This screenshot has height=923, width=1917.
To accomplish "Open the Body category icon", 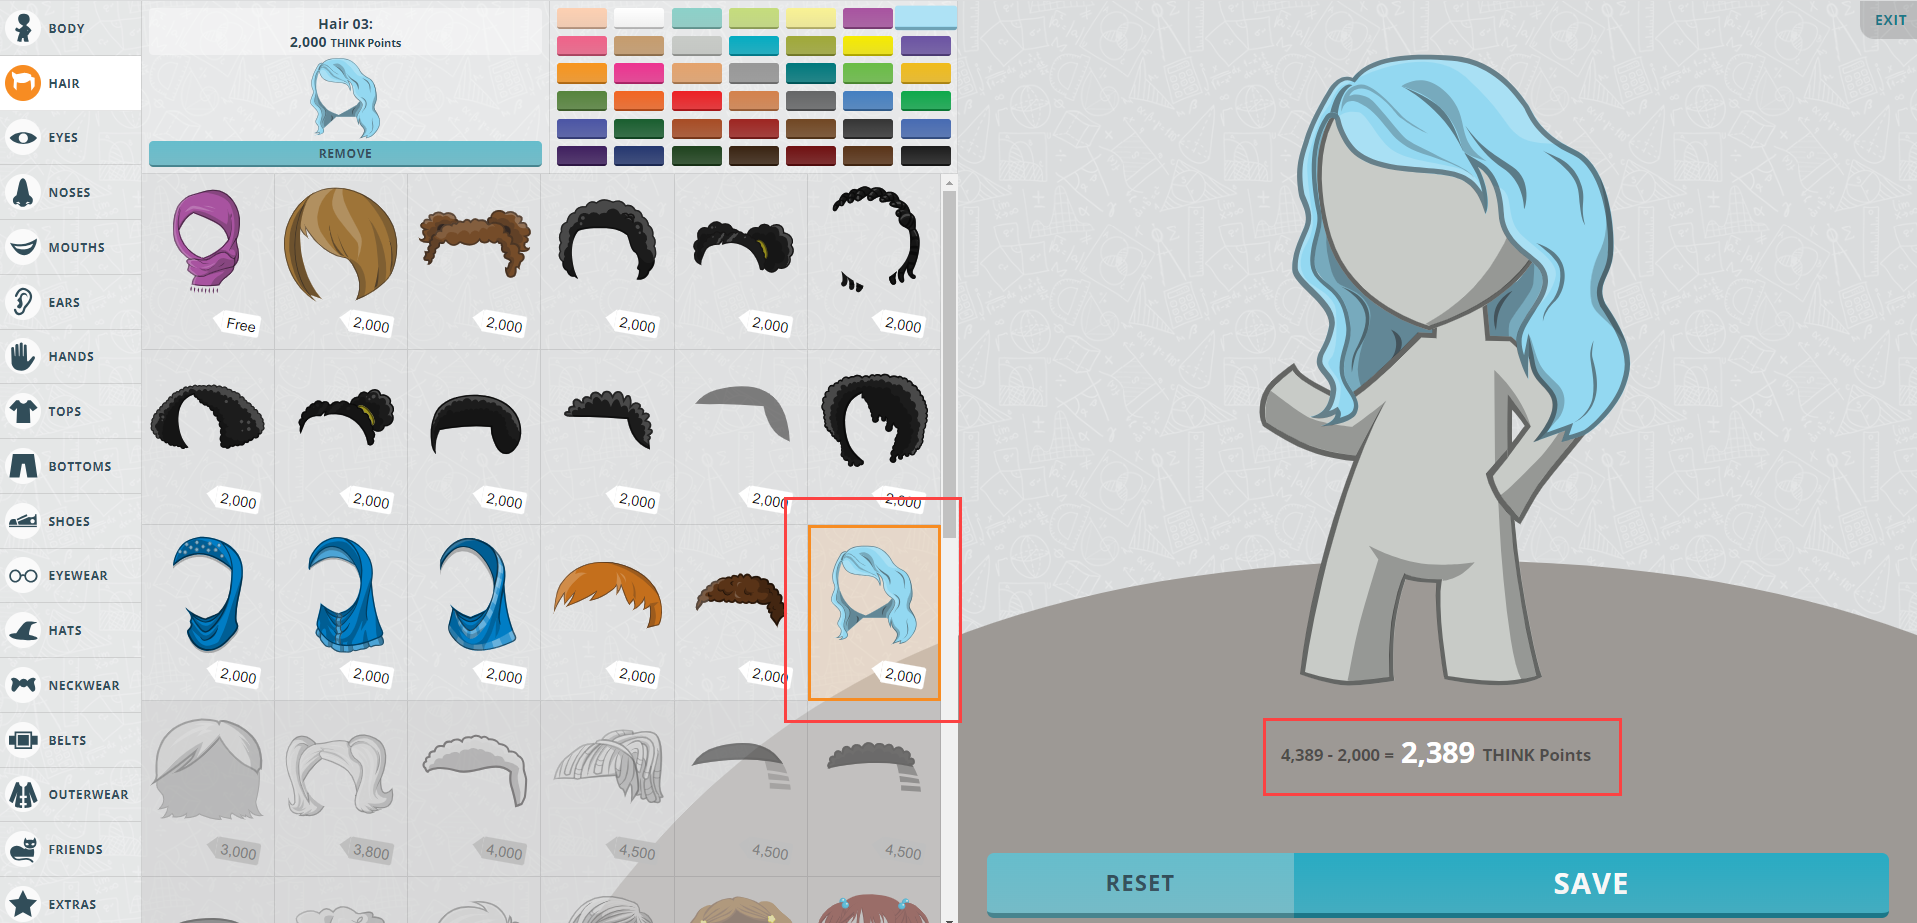I will [x=23, y=28].
